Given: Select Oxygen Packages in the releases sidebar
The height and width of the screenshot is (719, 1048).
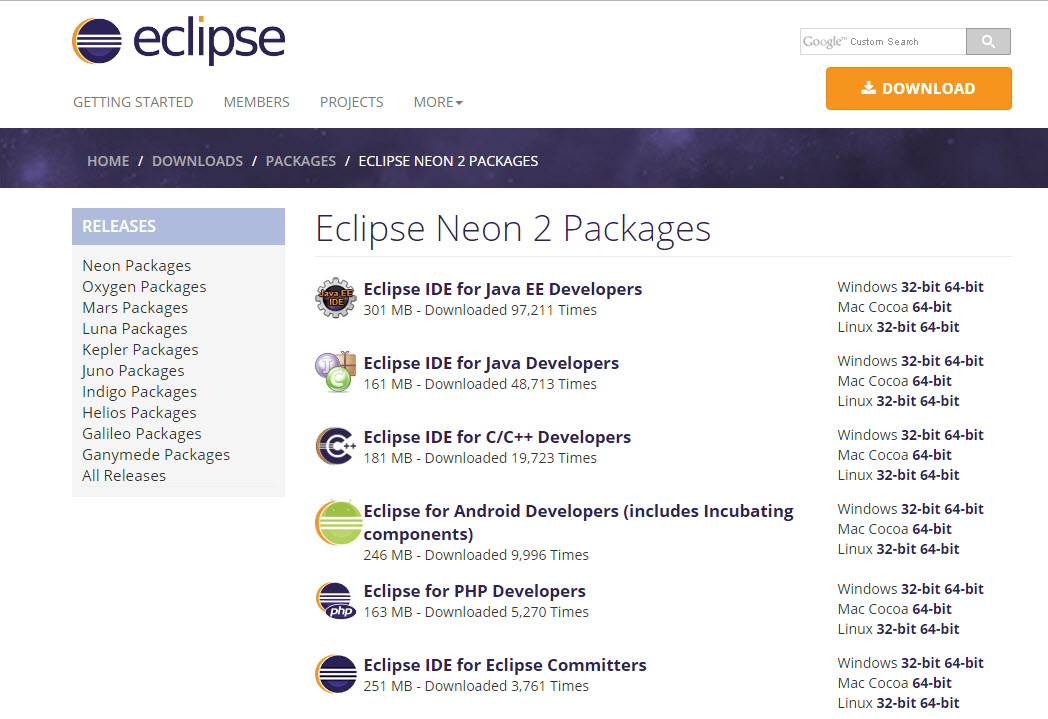Looking at the screenshot, I should [144, 287].
